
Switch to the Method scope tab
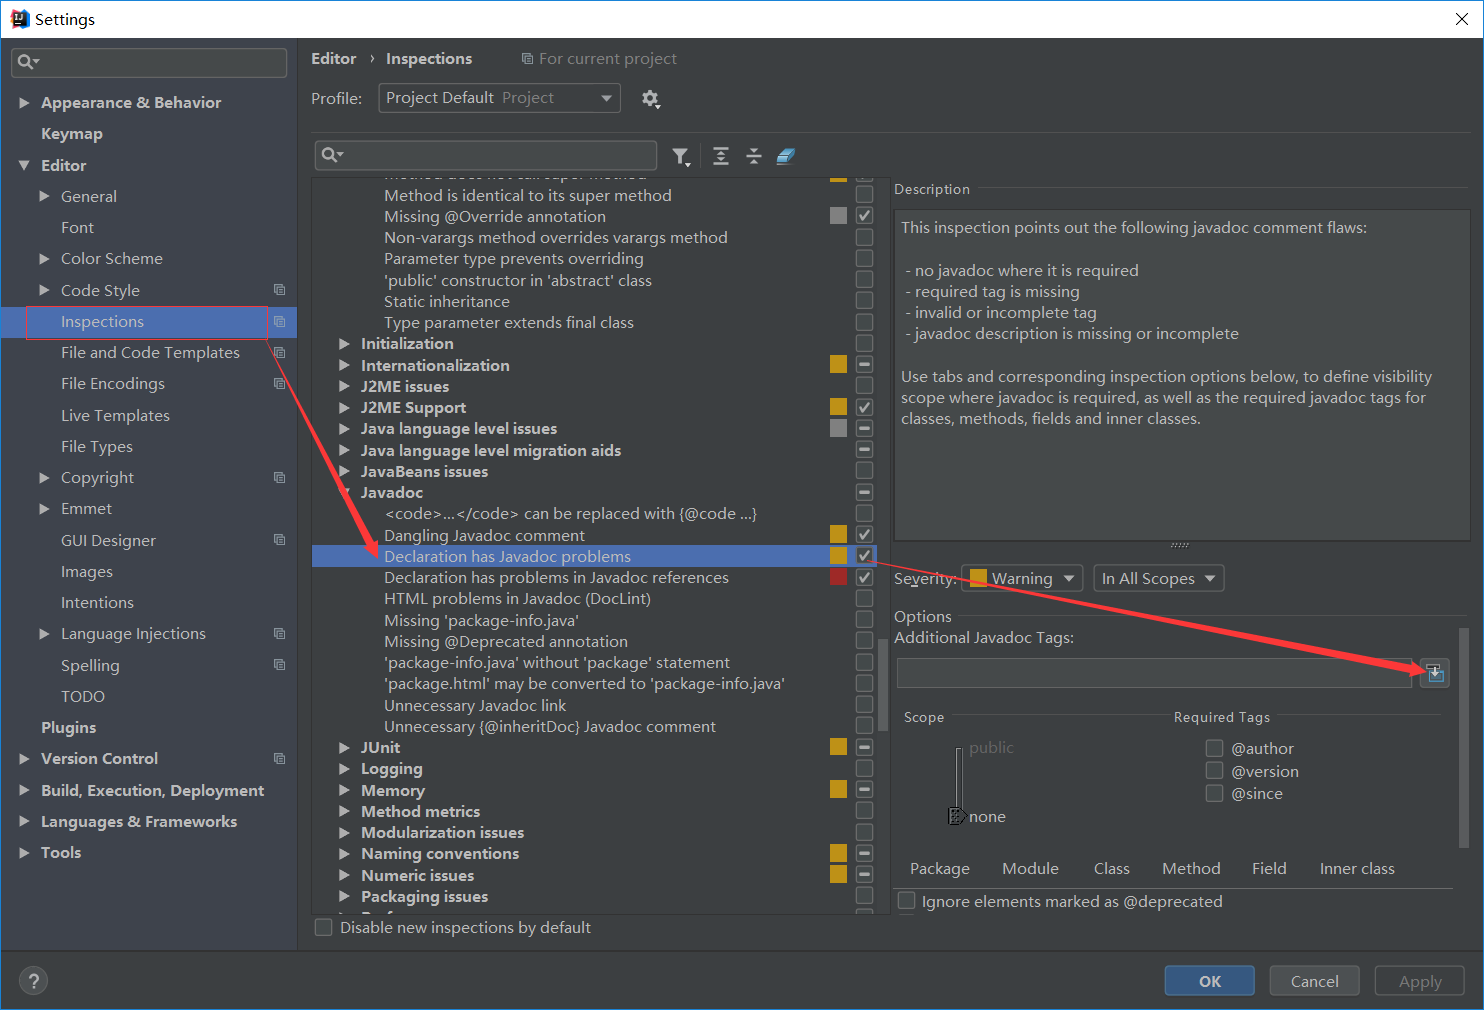[1190, 868]
